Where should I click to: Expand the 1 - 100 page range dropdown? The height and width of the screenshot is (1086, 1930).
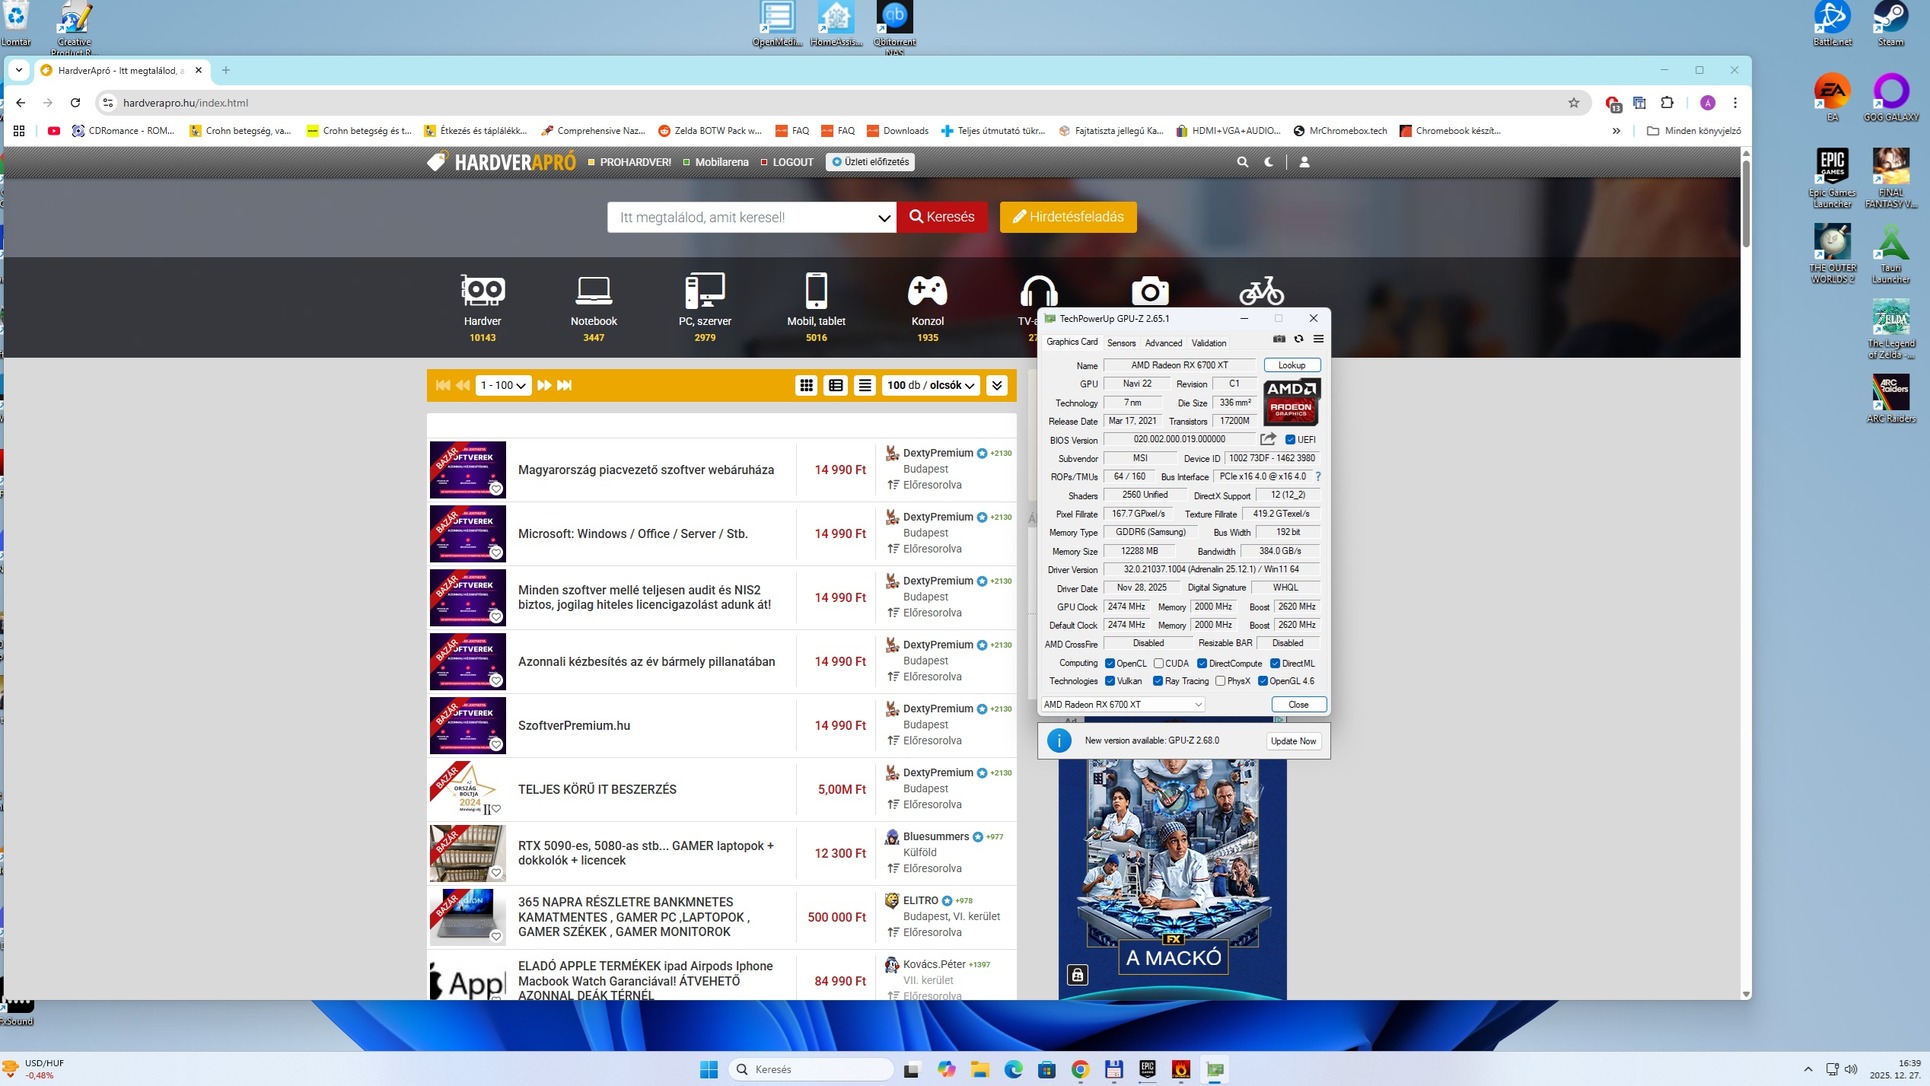(x=502, y=385)
